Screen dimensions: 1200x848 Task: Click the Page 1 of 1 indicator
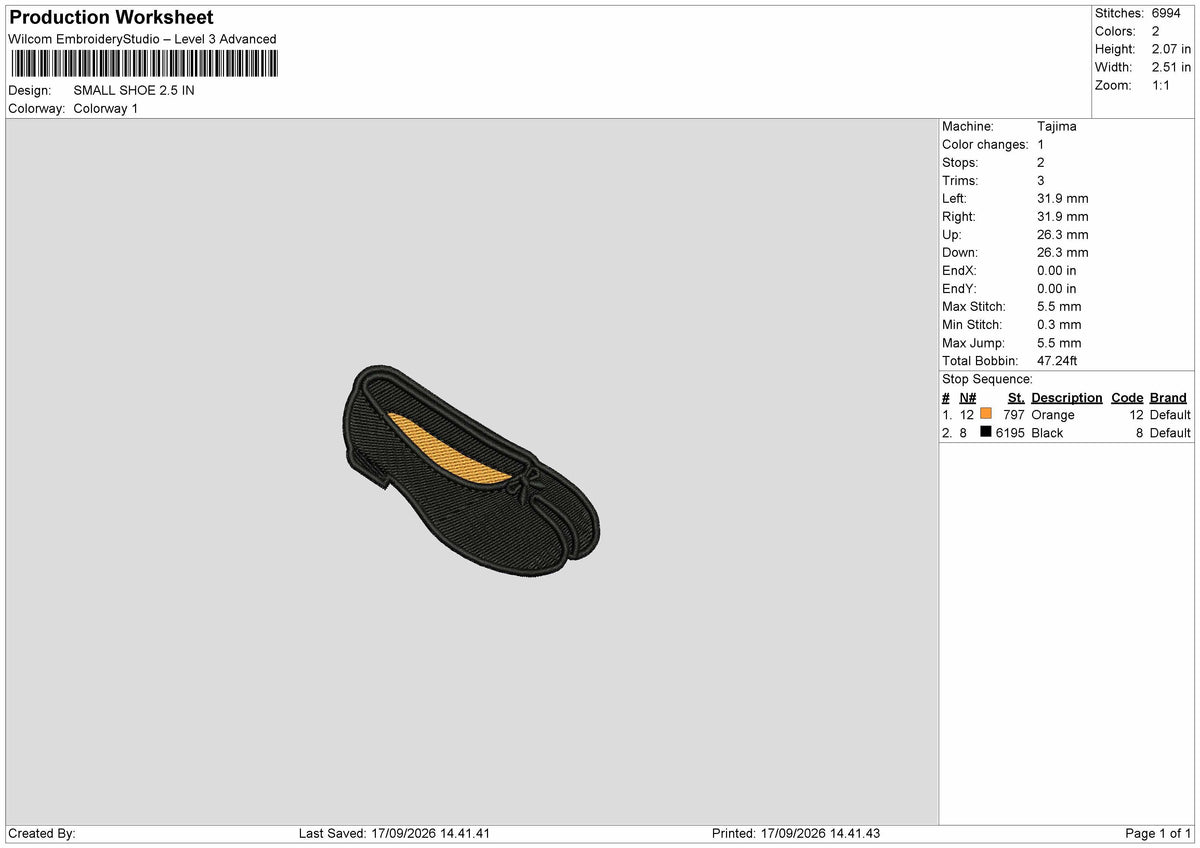1158,834
